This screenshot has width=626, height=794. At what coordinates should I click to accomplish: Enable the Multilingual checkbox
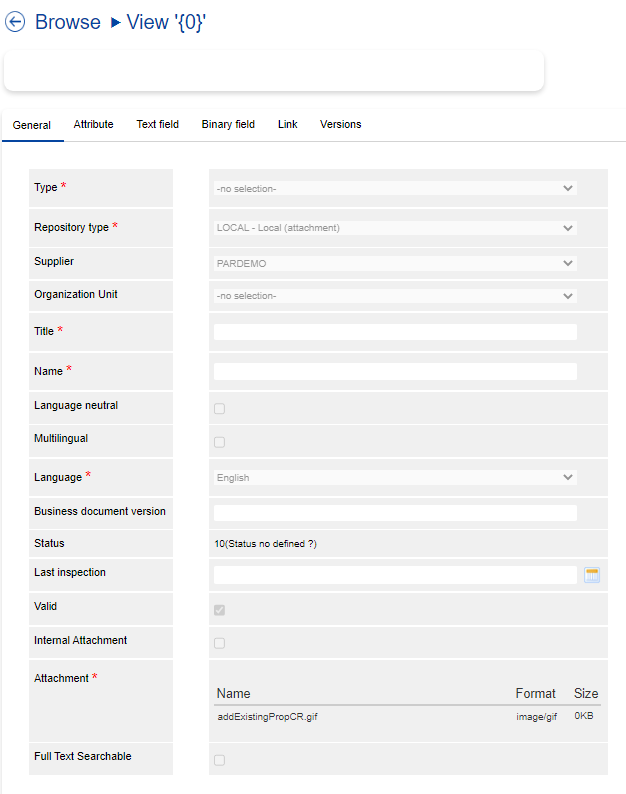coord(219,442)
